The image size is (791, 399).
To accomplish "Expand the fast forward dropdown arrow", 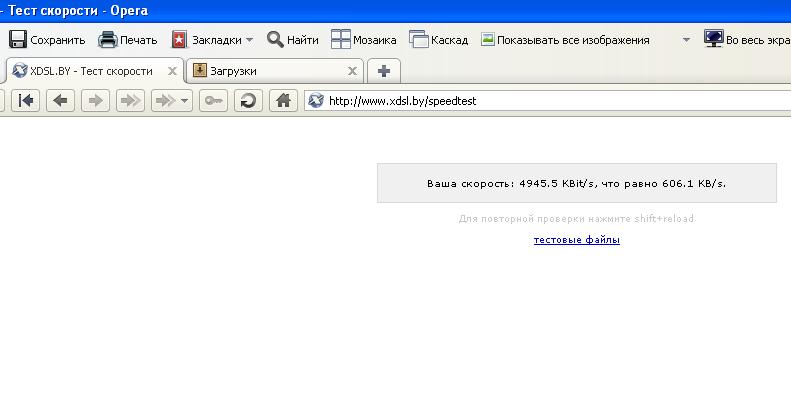I will coord(184,101).
